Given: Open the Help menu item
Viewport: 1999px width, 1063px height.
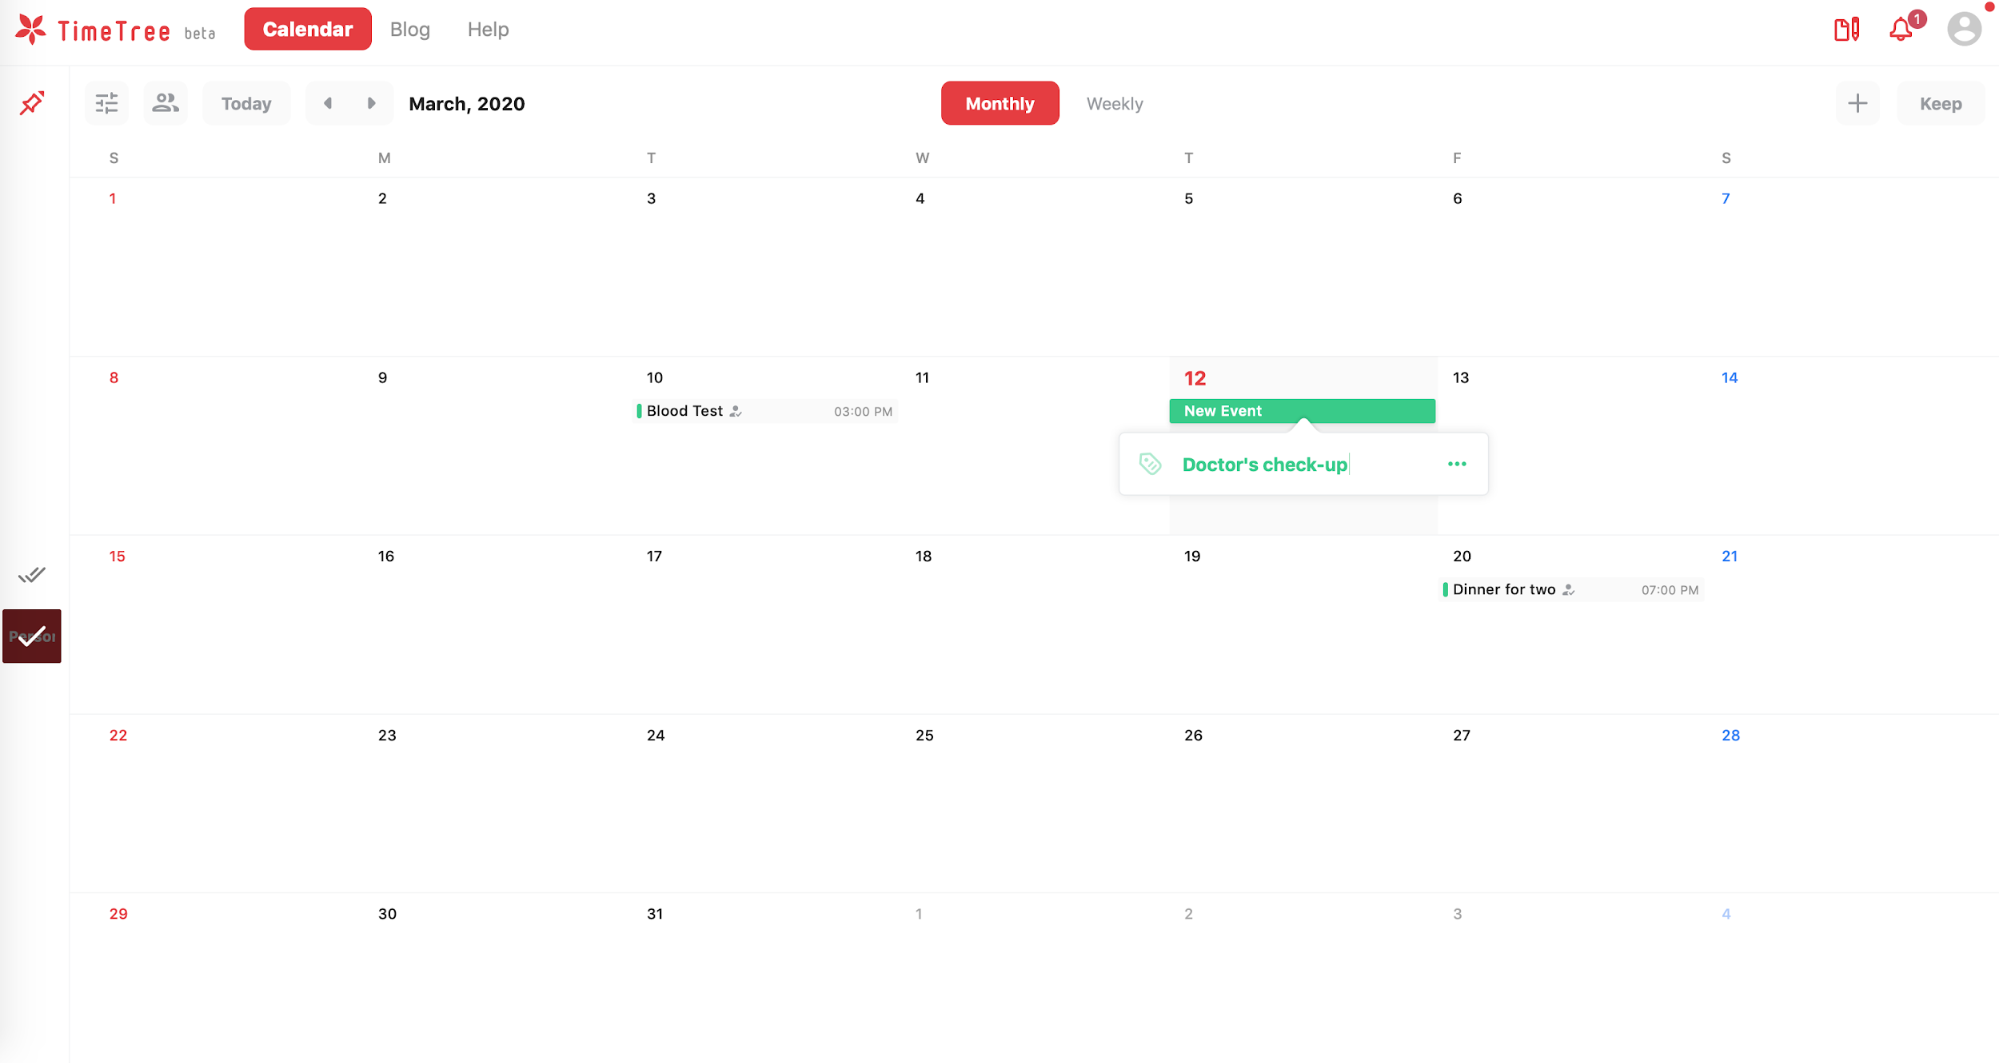Looking at the screenshot, I should point(488,29).
